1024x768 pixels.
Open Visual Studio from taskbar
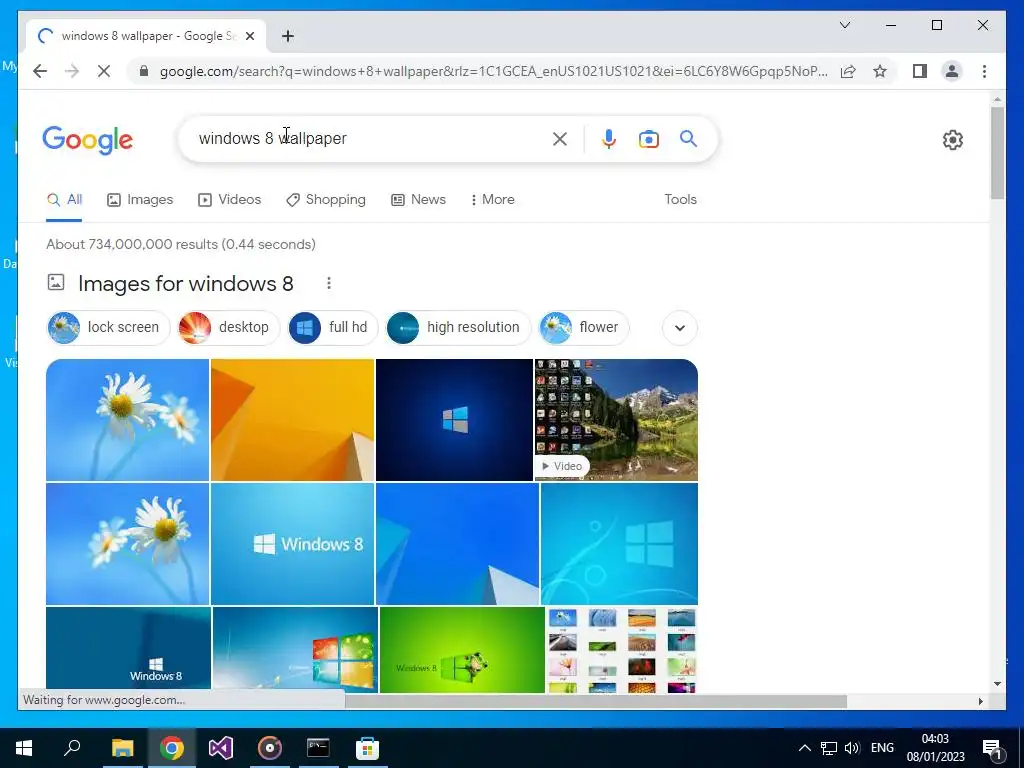pyautogui.click(x=221, y=748)
